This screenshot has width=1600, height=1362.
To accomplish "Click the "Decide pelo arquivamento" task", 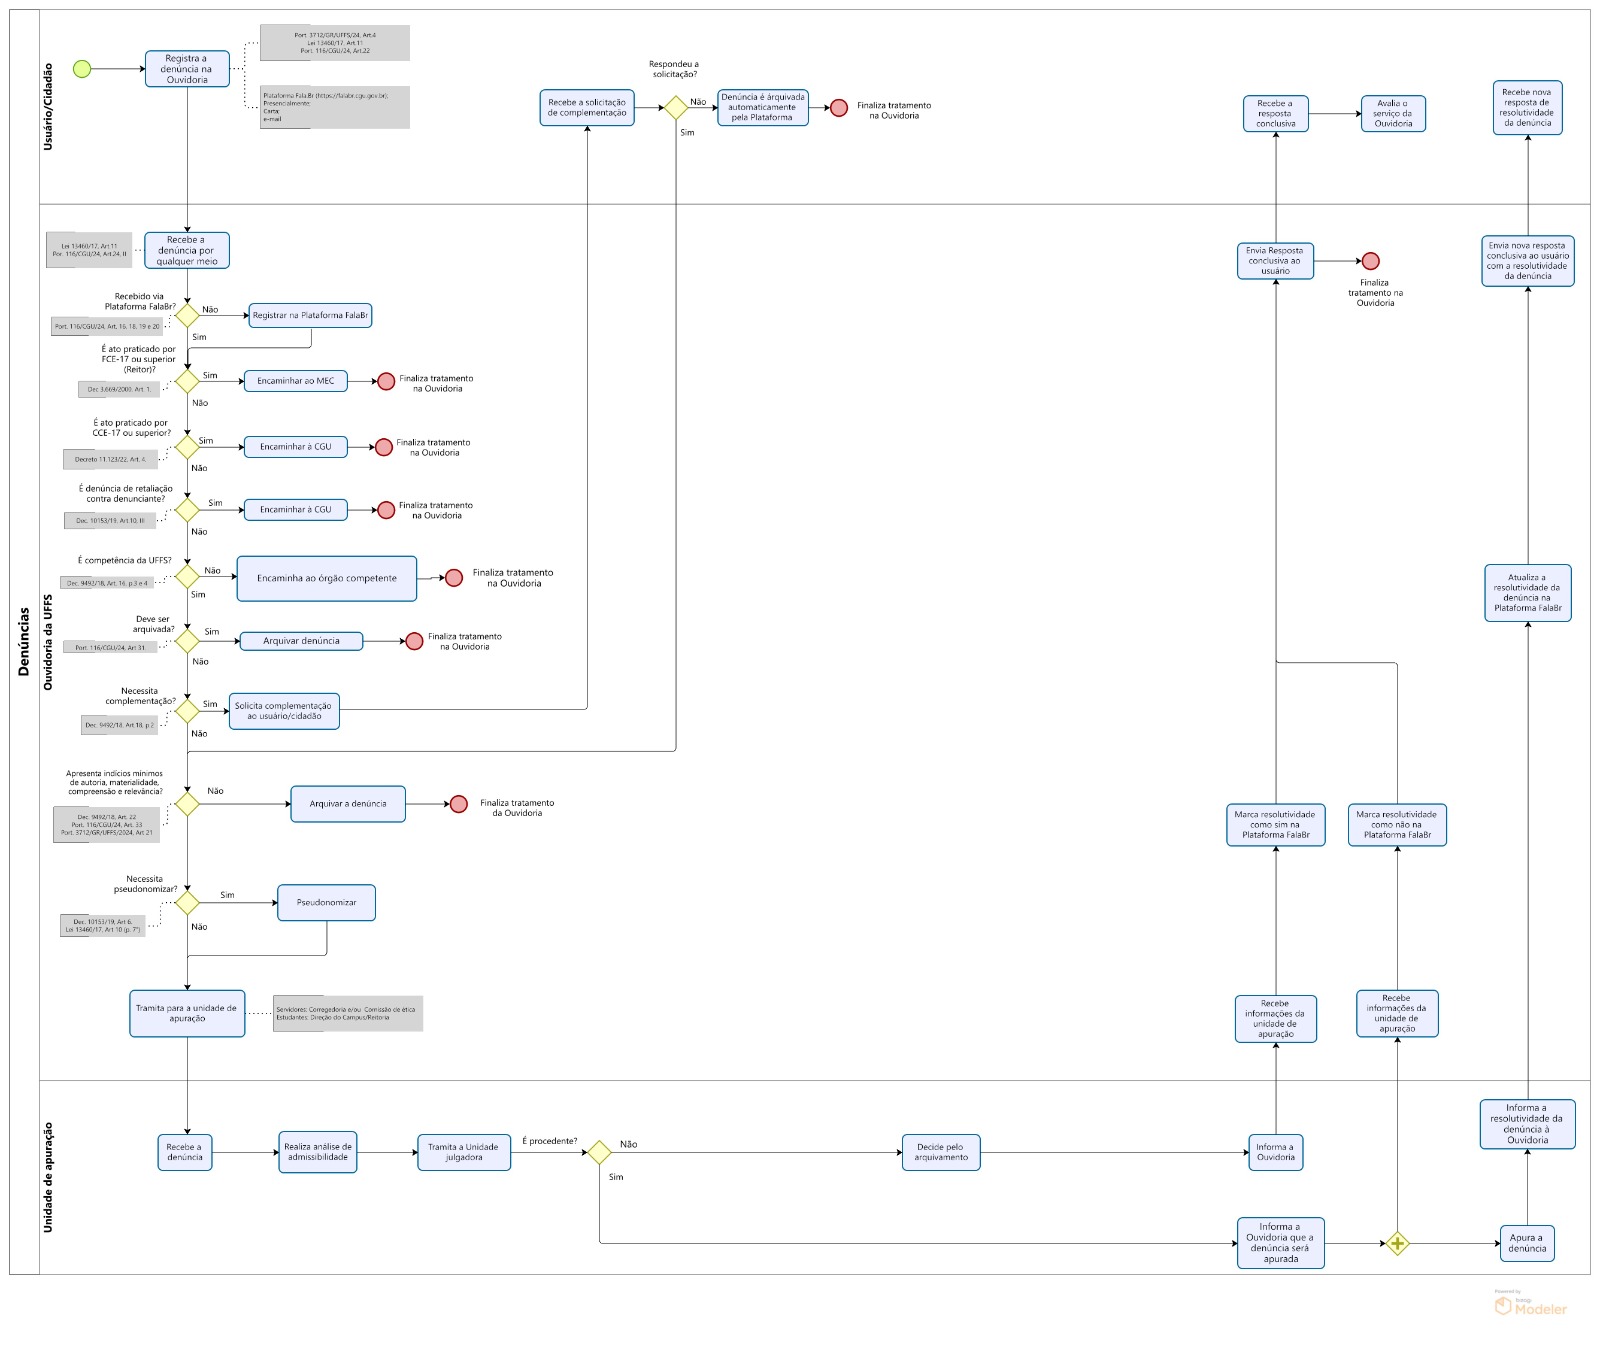I will [941, 1153].
